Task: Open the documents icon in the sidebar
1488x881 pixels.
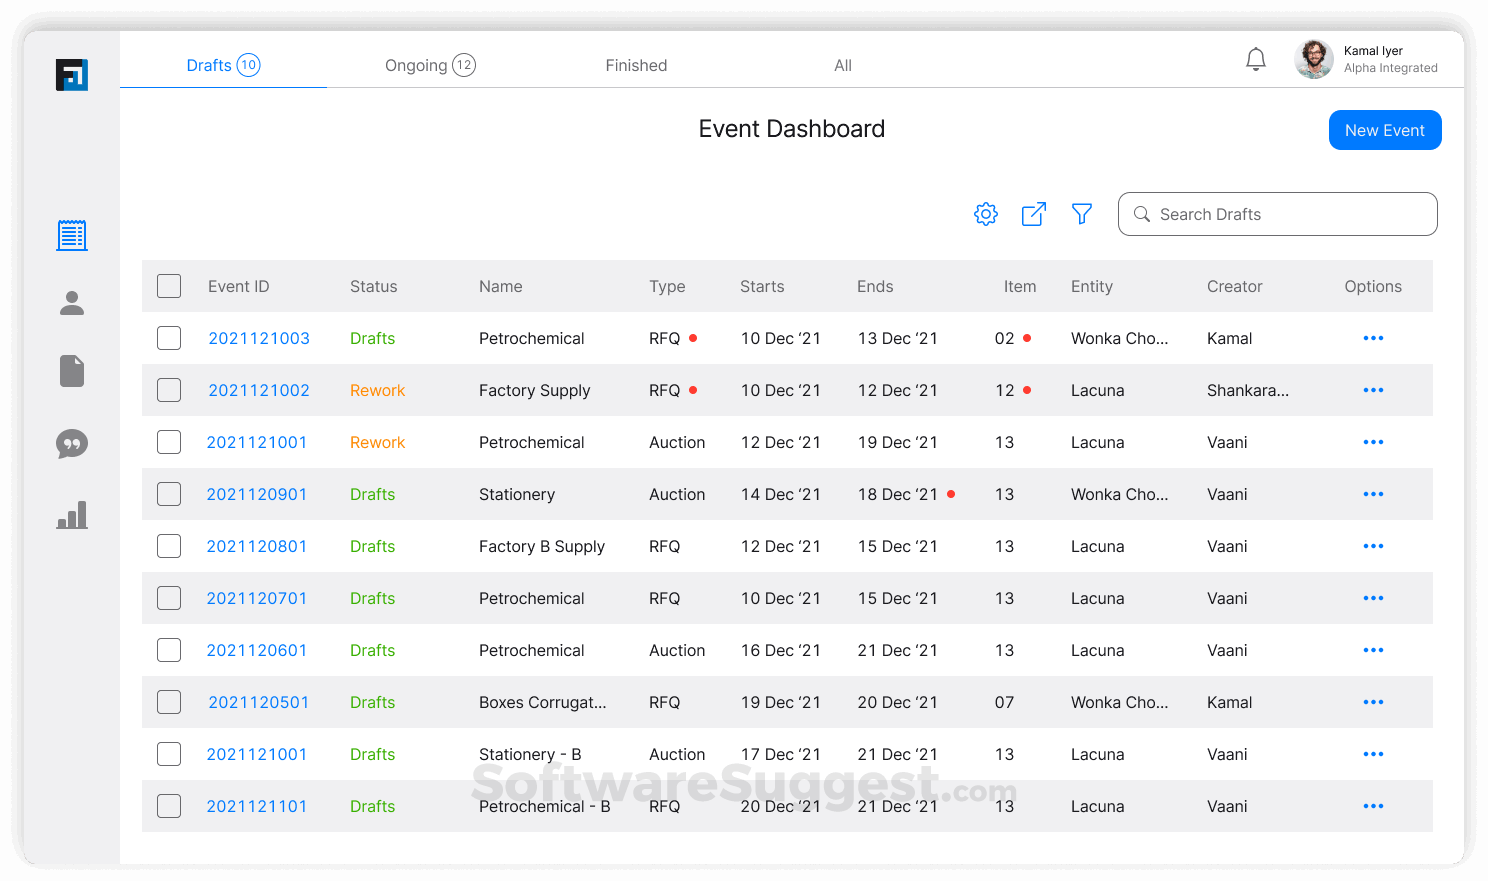Action: (x=71, y=371)
